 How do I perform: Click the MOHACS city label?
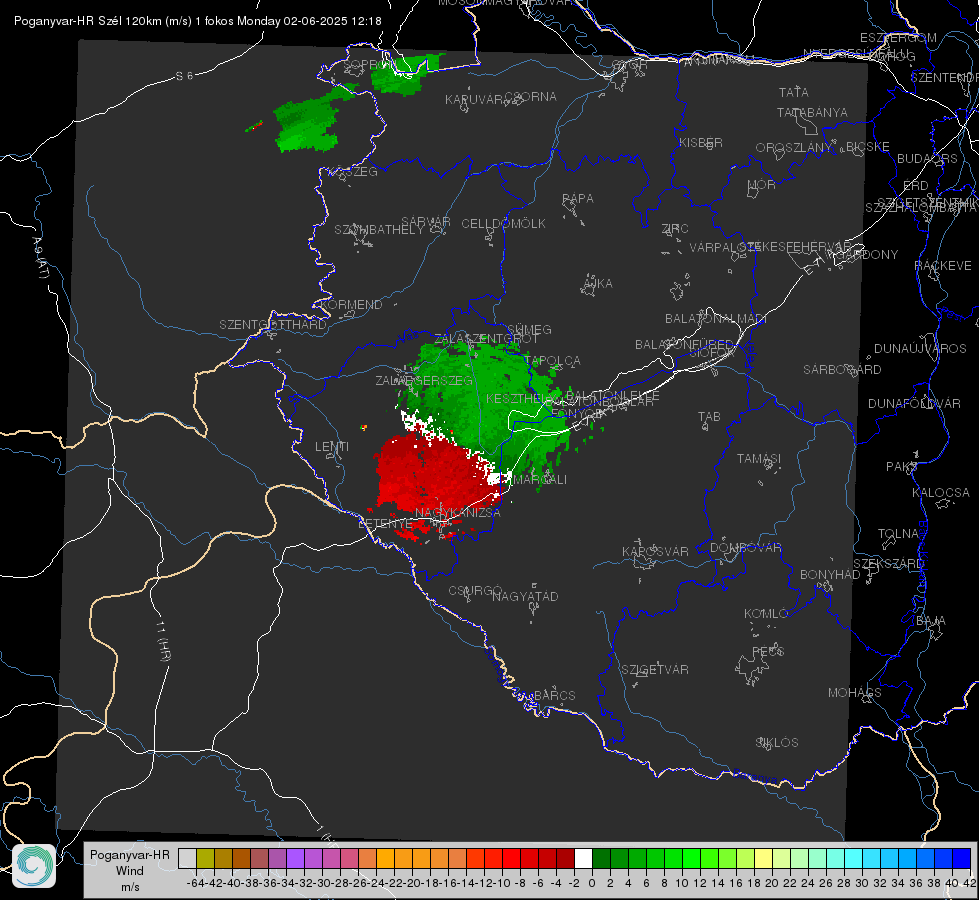[854, 693]
